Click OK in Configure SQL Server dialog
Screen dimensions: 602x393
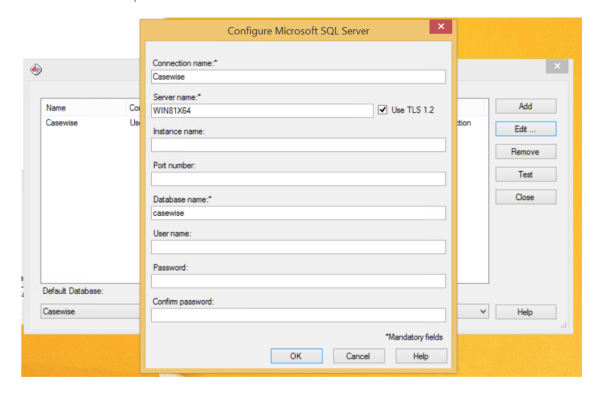296,356
